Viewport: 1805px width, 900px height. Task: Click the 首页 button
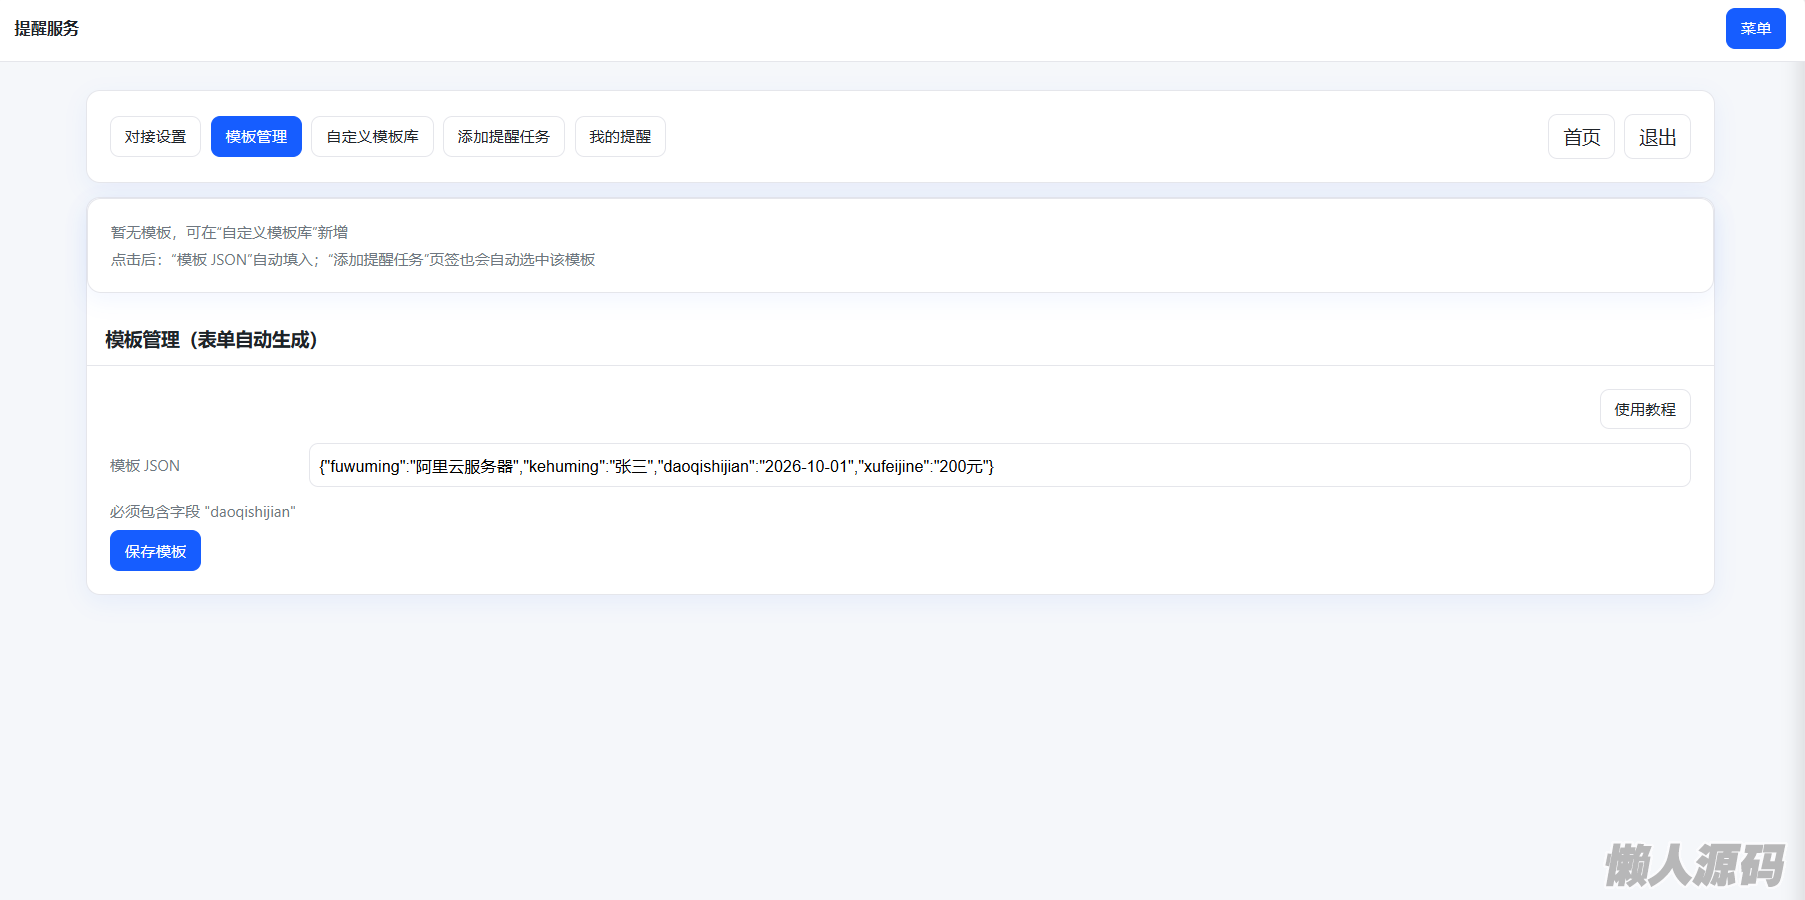click(x=1581, y=137)
